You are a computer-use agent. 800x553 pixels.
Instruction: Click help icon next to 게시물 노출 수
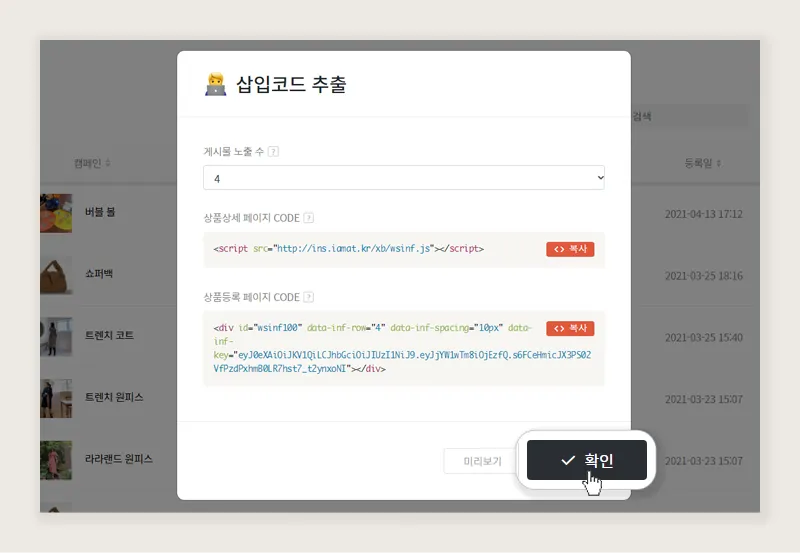click(273, 152)
